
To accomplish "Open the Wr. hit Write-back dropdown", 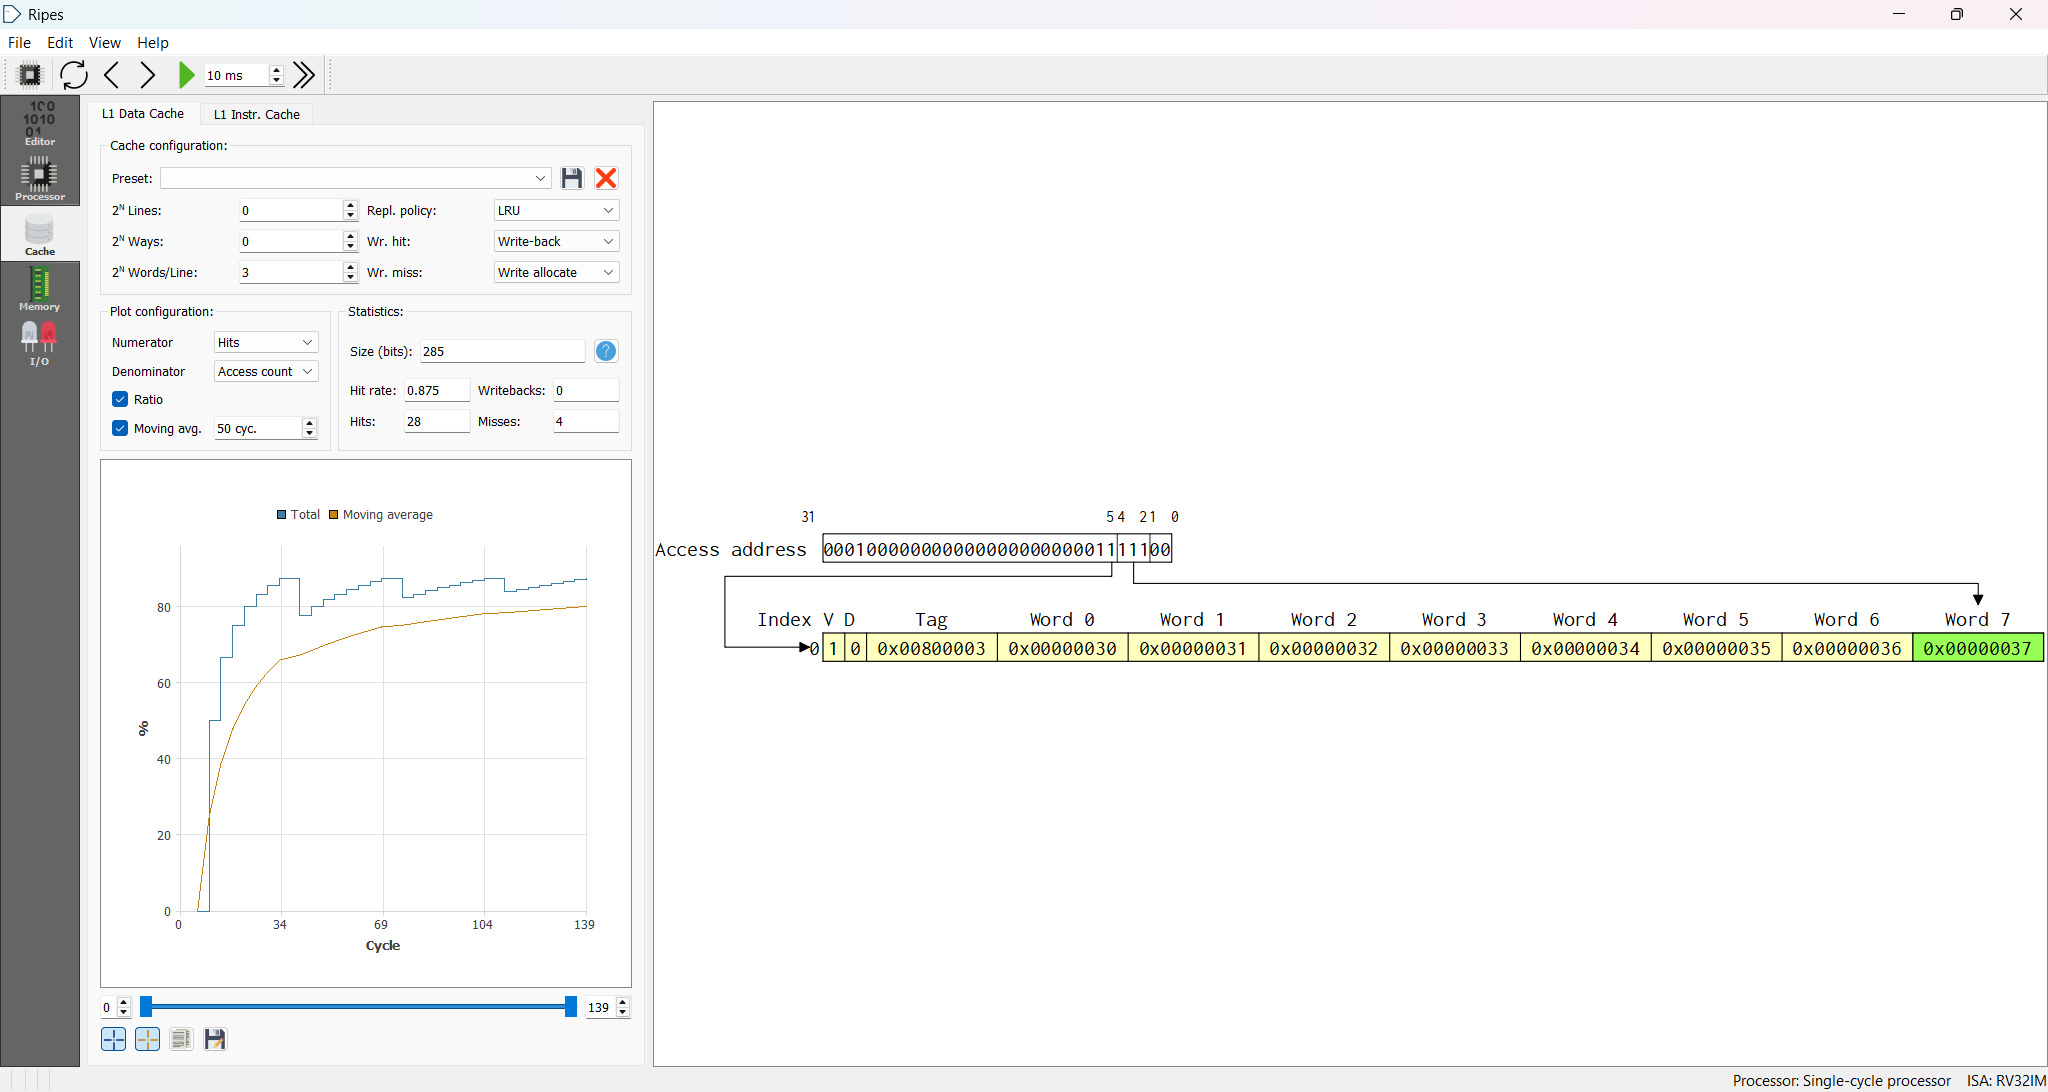I will tap(556, 241).
